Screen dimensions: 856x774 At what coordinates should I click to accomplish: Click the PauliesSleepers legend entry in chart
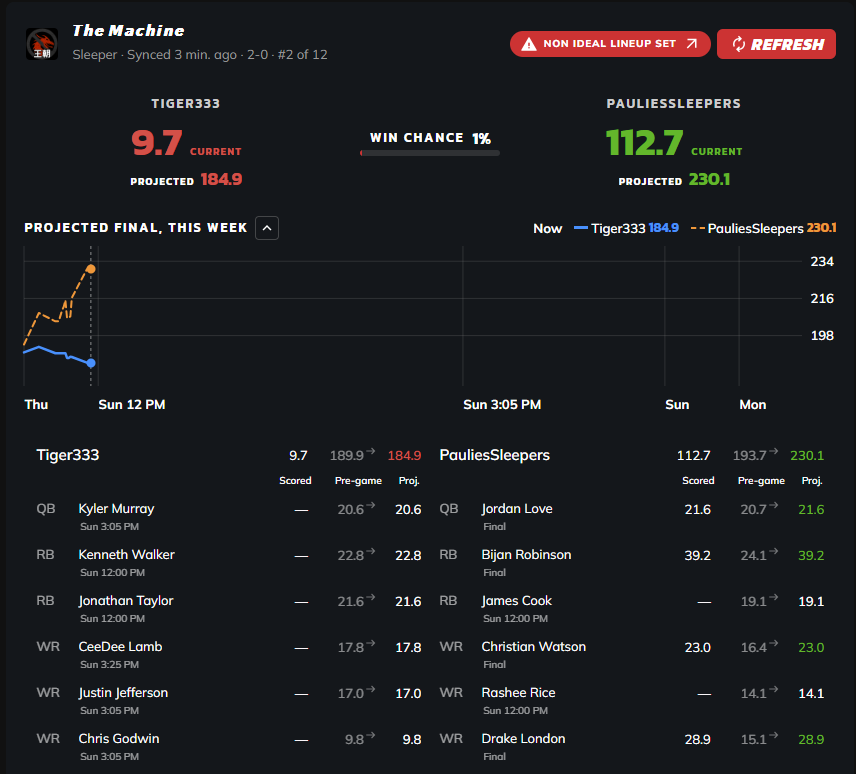click(x=763, y=228)
